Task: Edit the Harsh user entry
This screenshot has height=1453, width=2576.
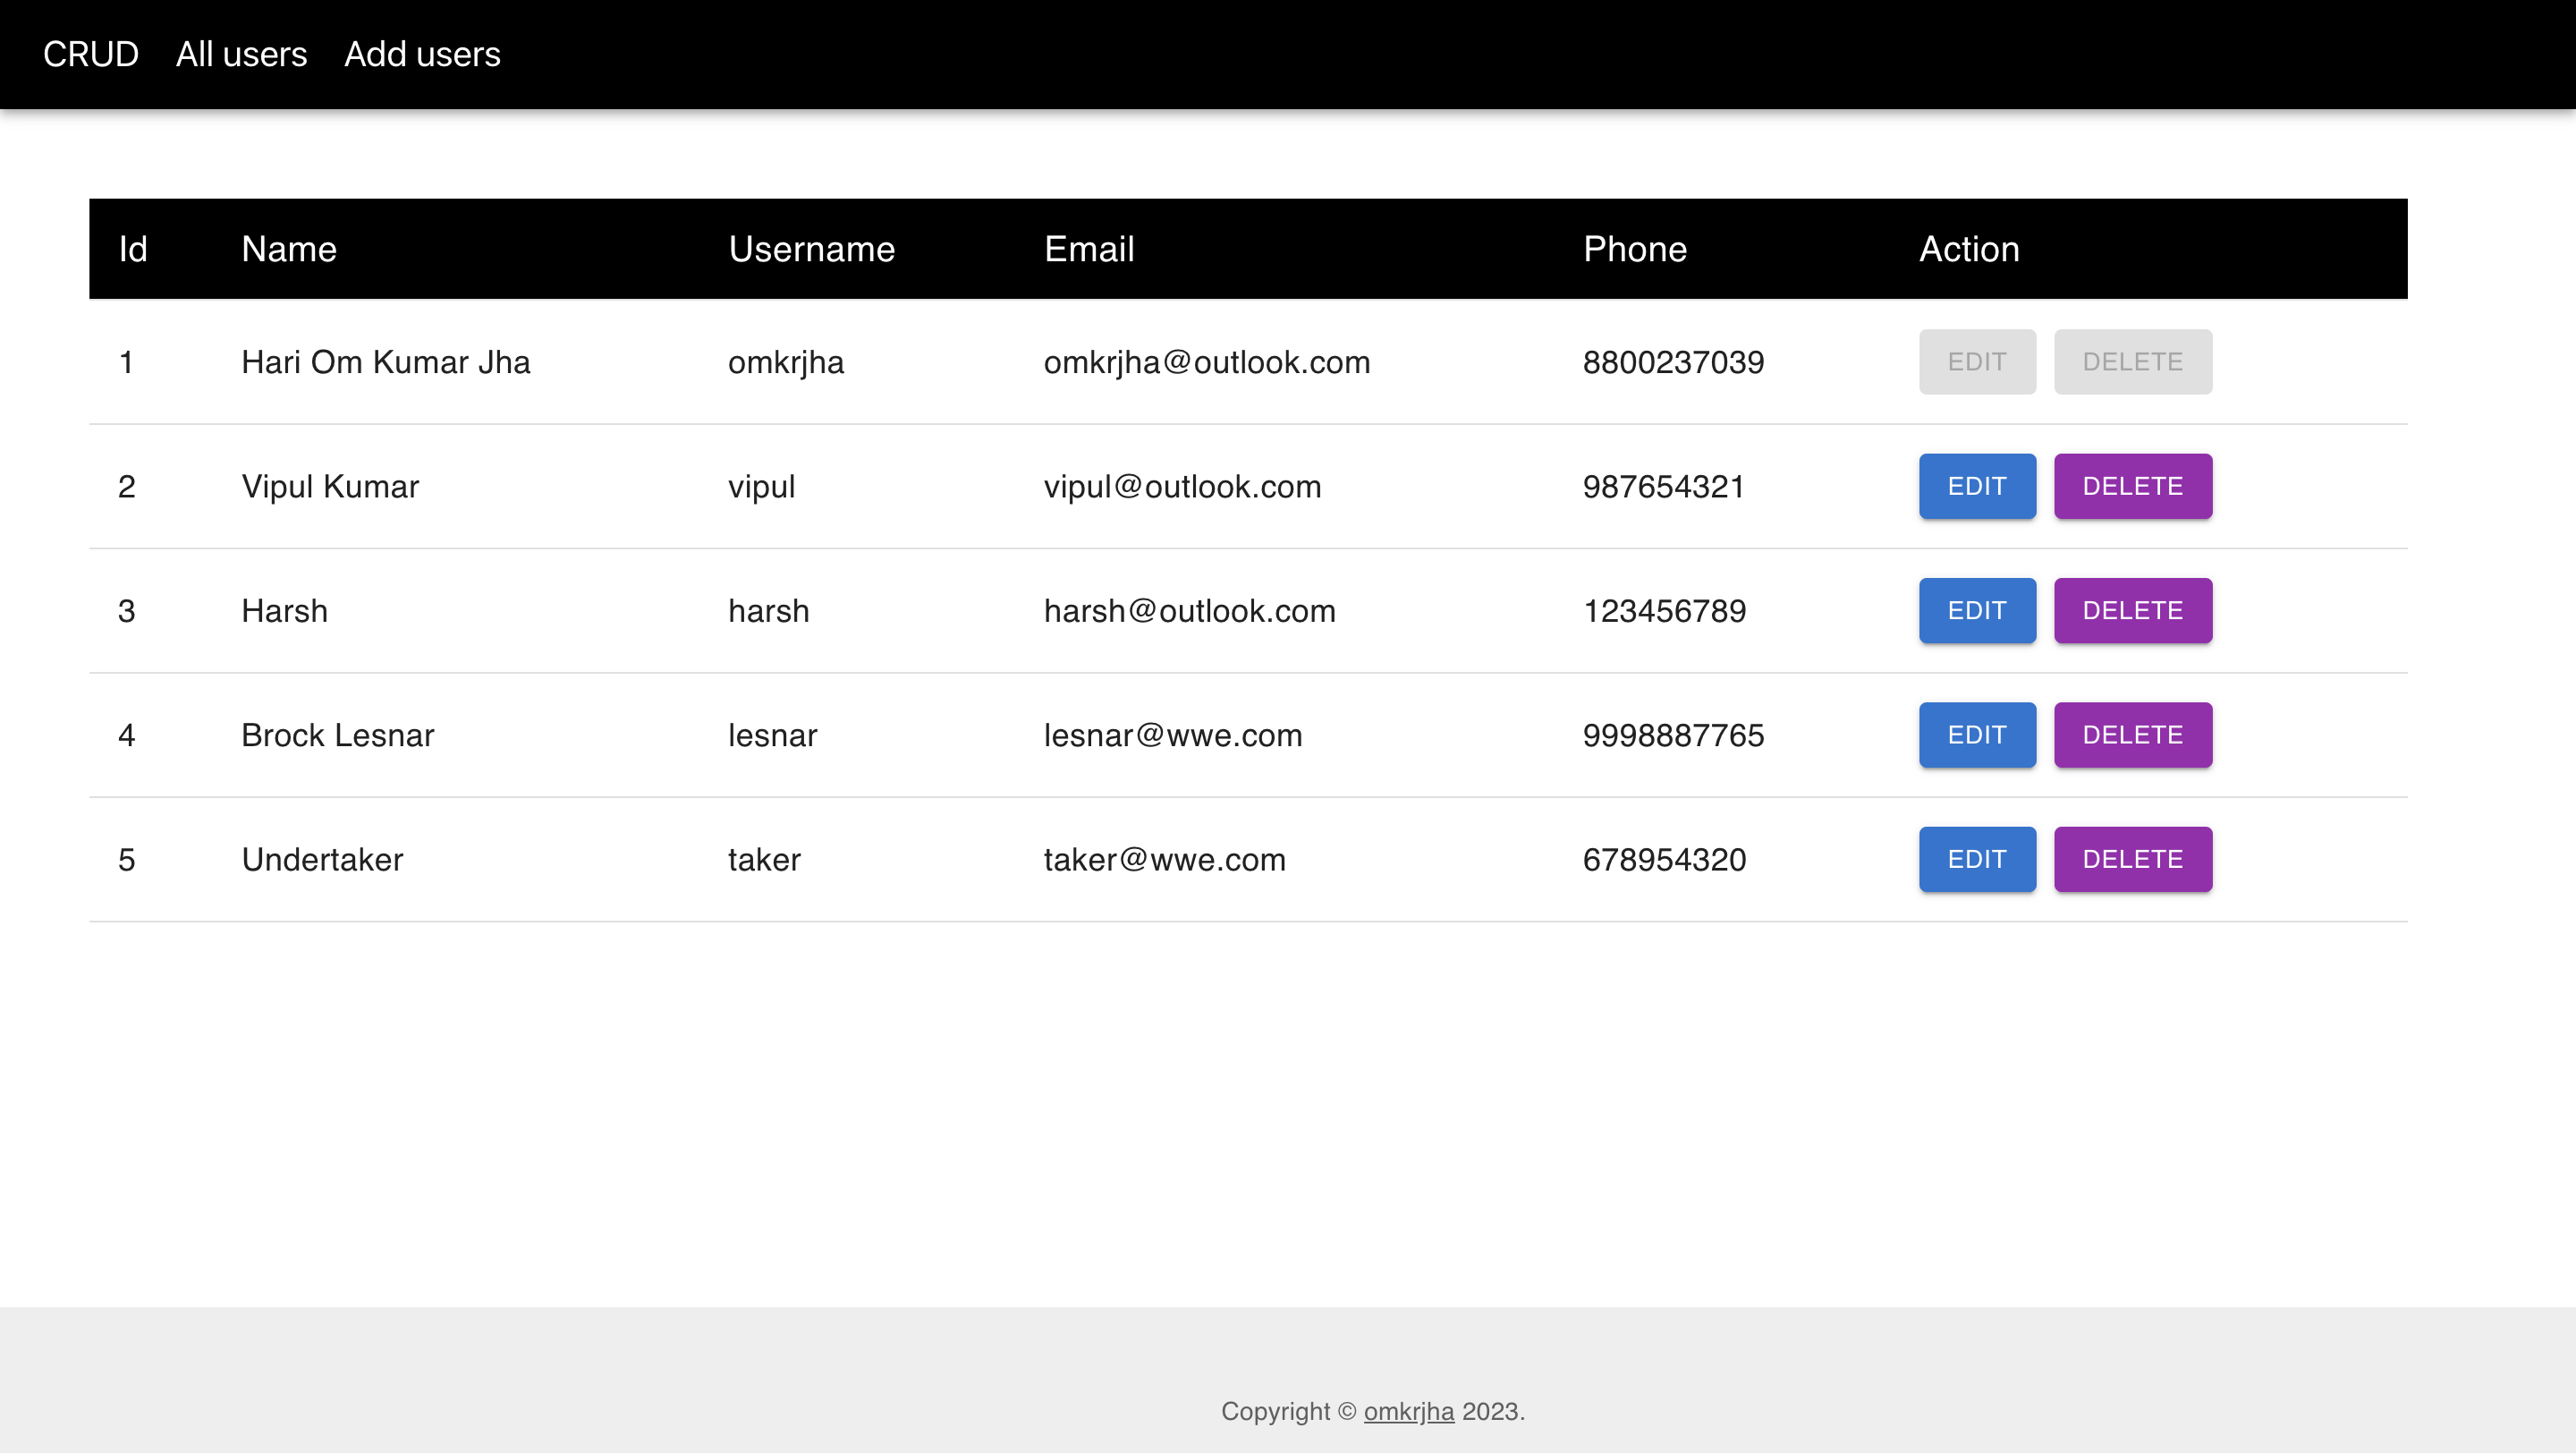Action: click(1977, 610)
